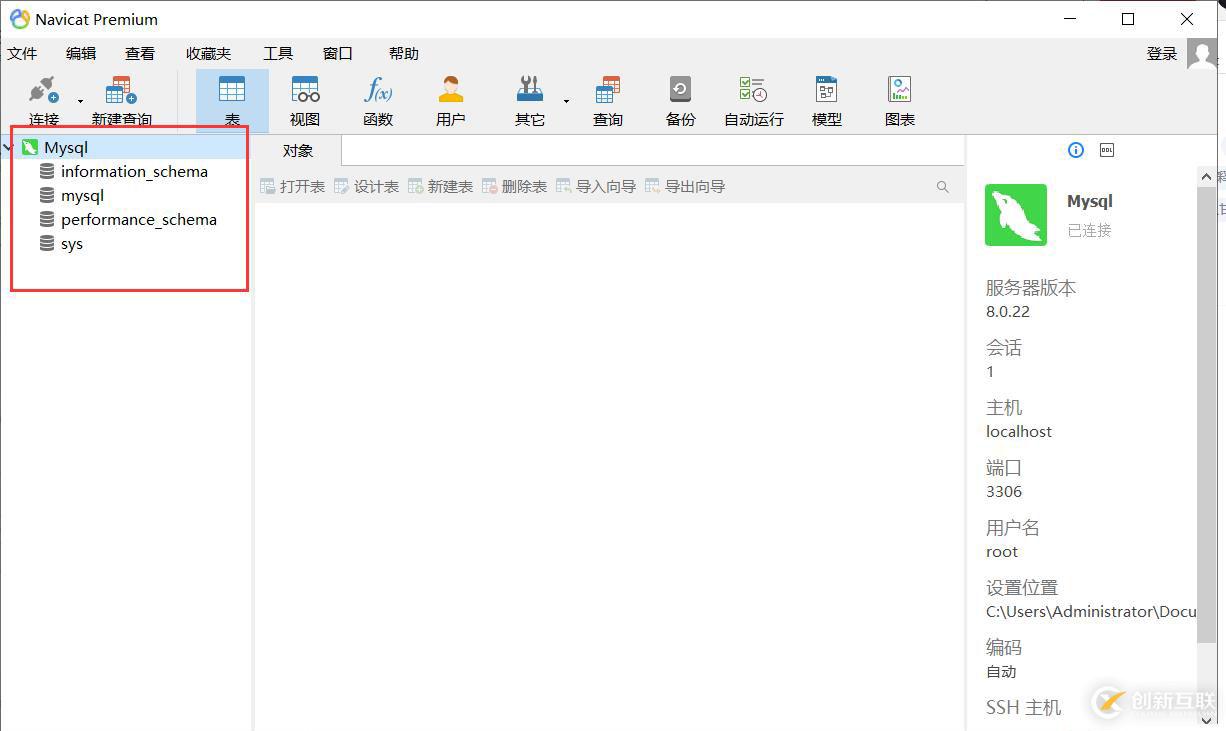Open the Help (帮助) menu
Viewport: 1226px width, 731px height.
[404, 54]
